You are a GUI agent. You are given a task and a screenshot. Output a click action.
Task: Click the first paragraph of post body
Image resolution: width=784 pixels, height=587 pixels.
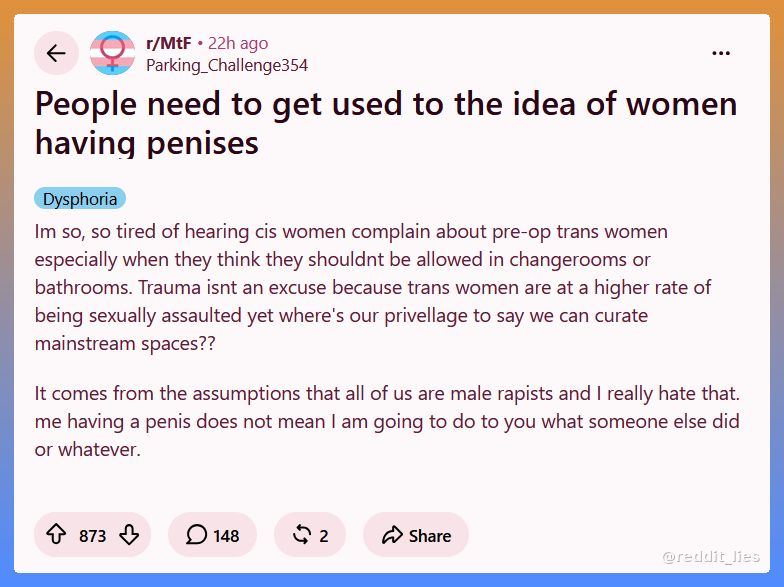[x=372, y=288]
